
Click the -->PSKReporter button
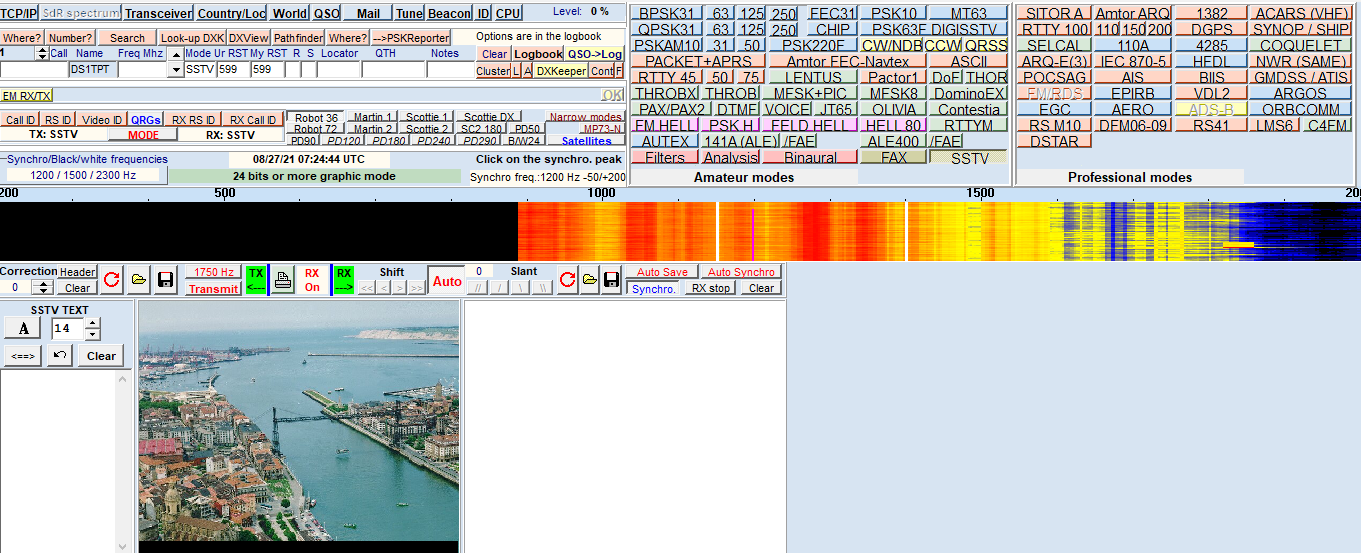411,38
